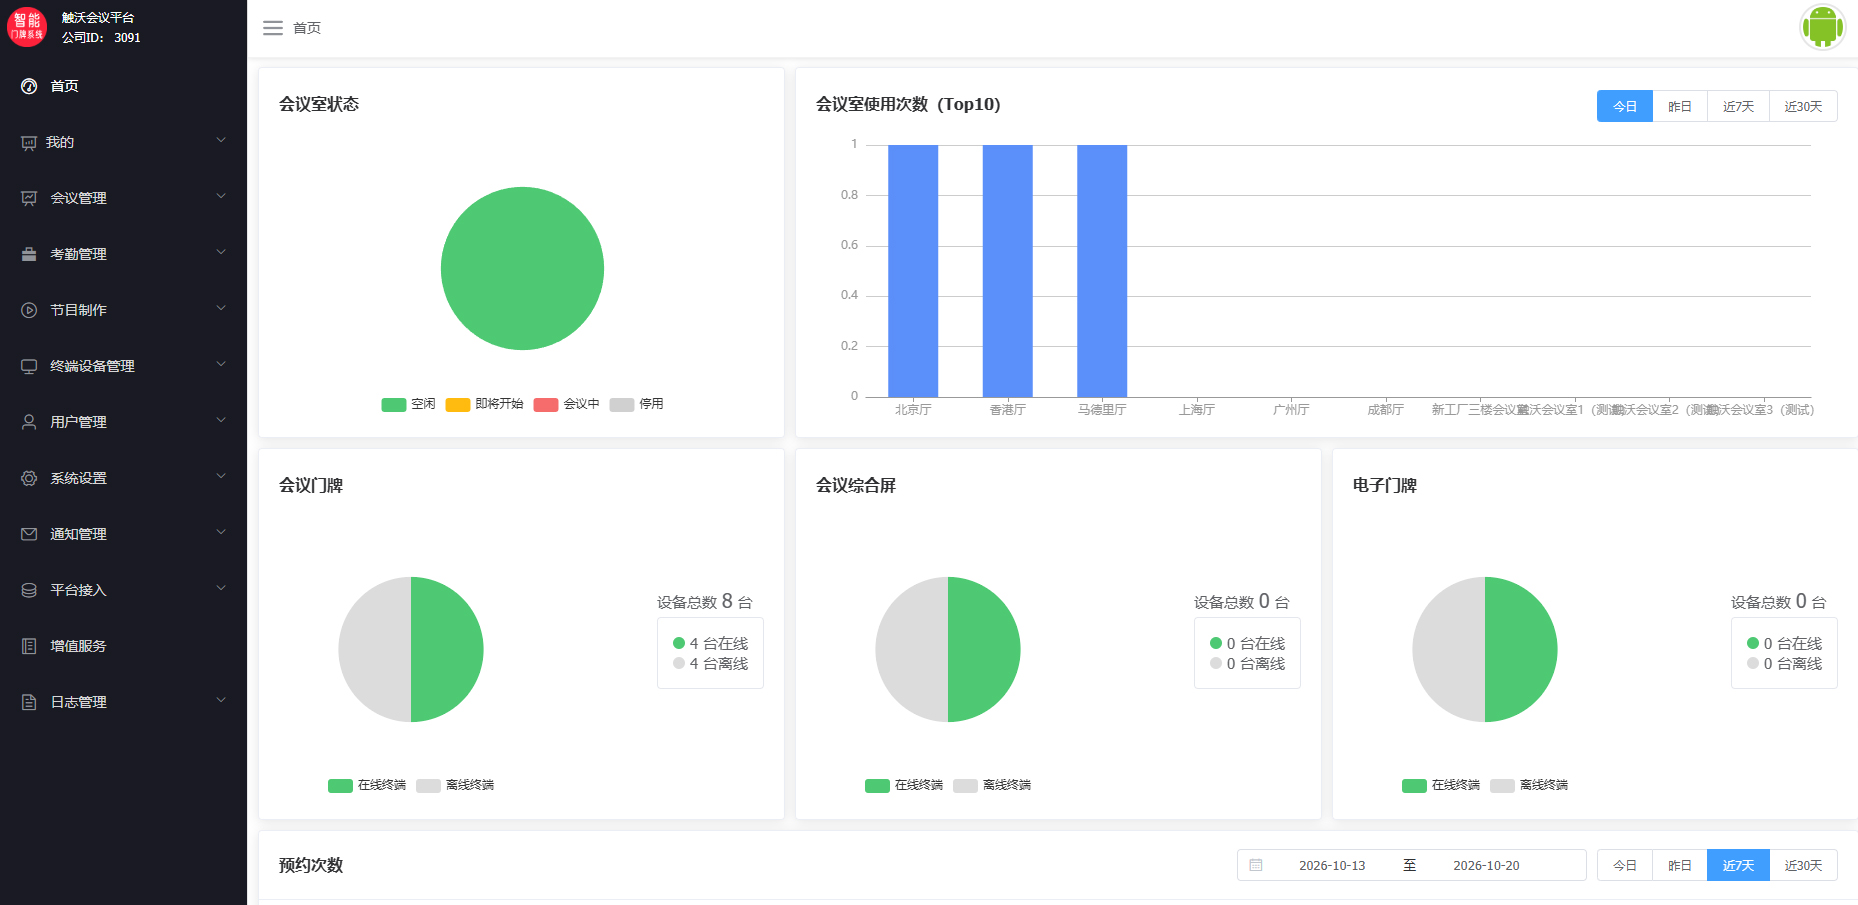Click the 平台接入 database icon

pos(29,590)
